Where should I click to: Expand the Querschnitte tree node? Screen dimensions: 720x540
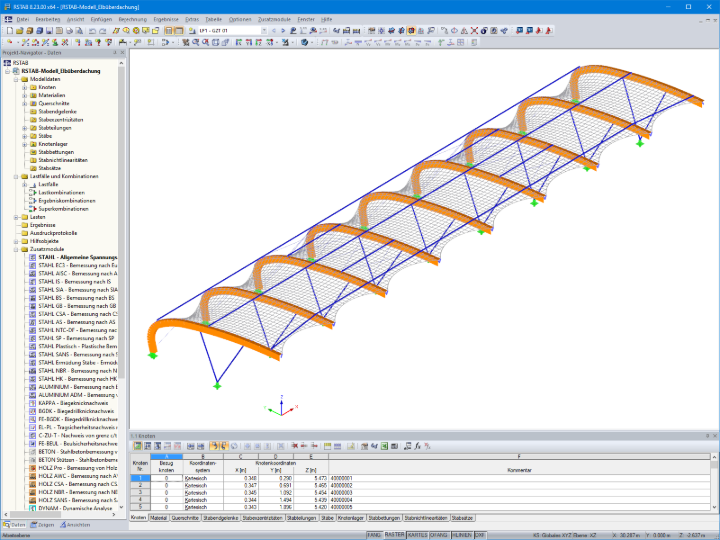24,104
